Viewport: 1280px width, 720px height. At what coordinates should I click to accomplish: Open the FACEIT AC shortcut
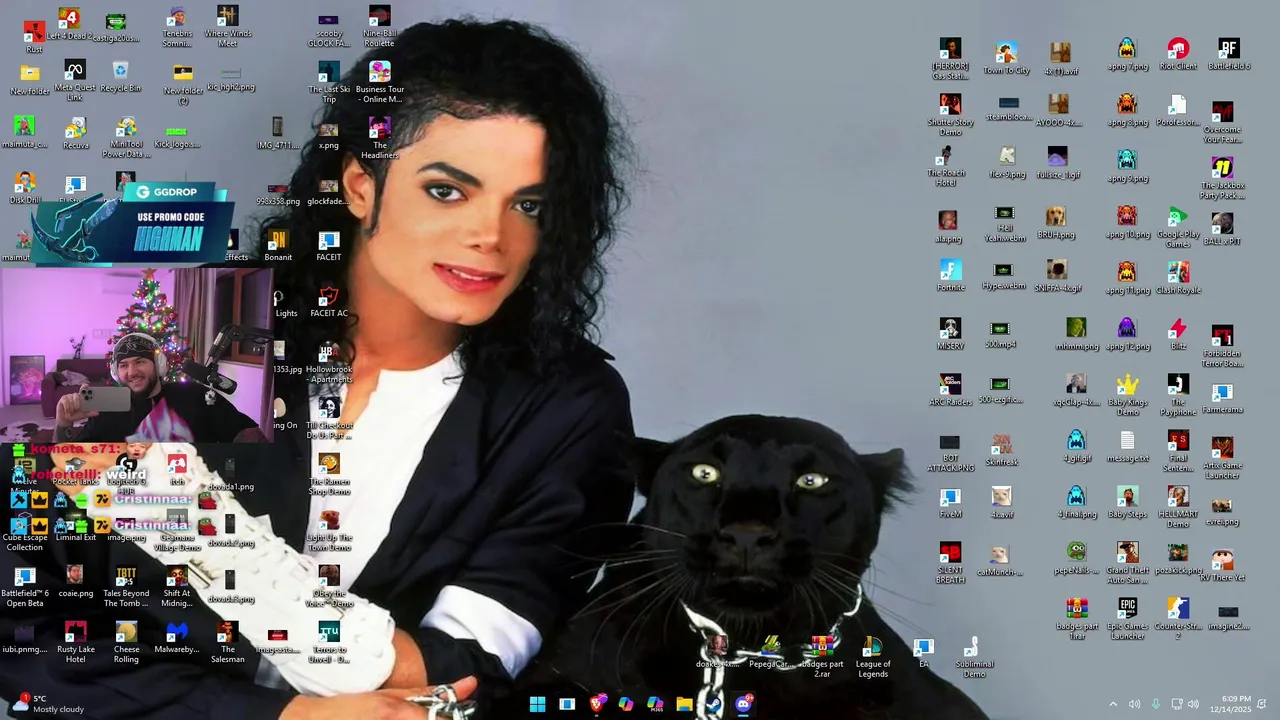[329, 302]
